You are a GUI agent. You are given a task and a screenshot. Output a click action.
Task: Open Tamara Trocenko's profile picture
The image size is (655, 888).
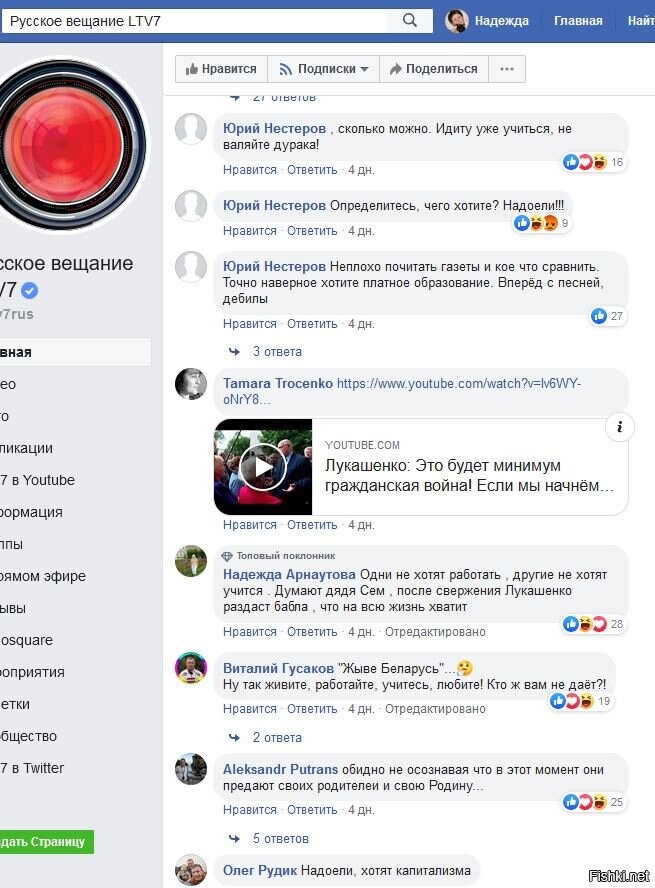click(x=191, y=384)
